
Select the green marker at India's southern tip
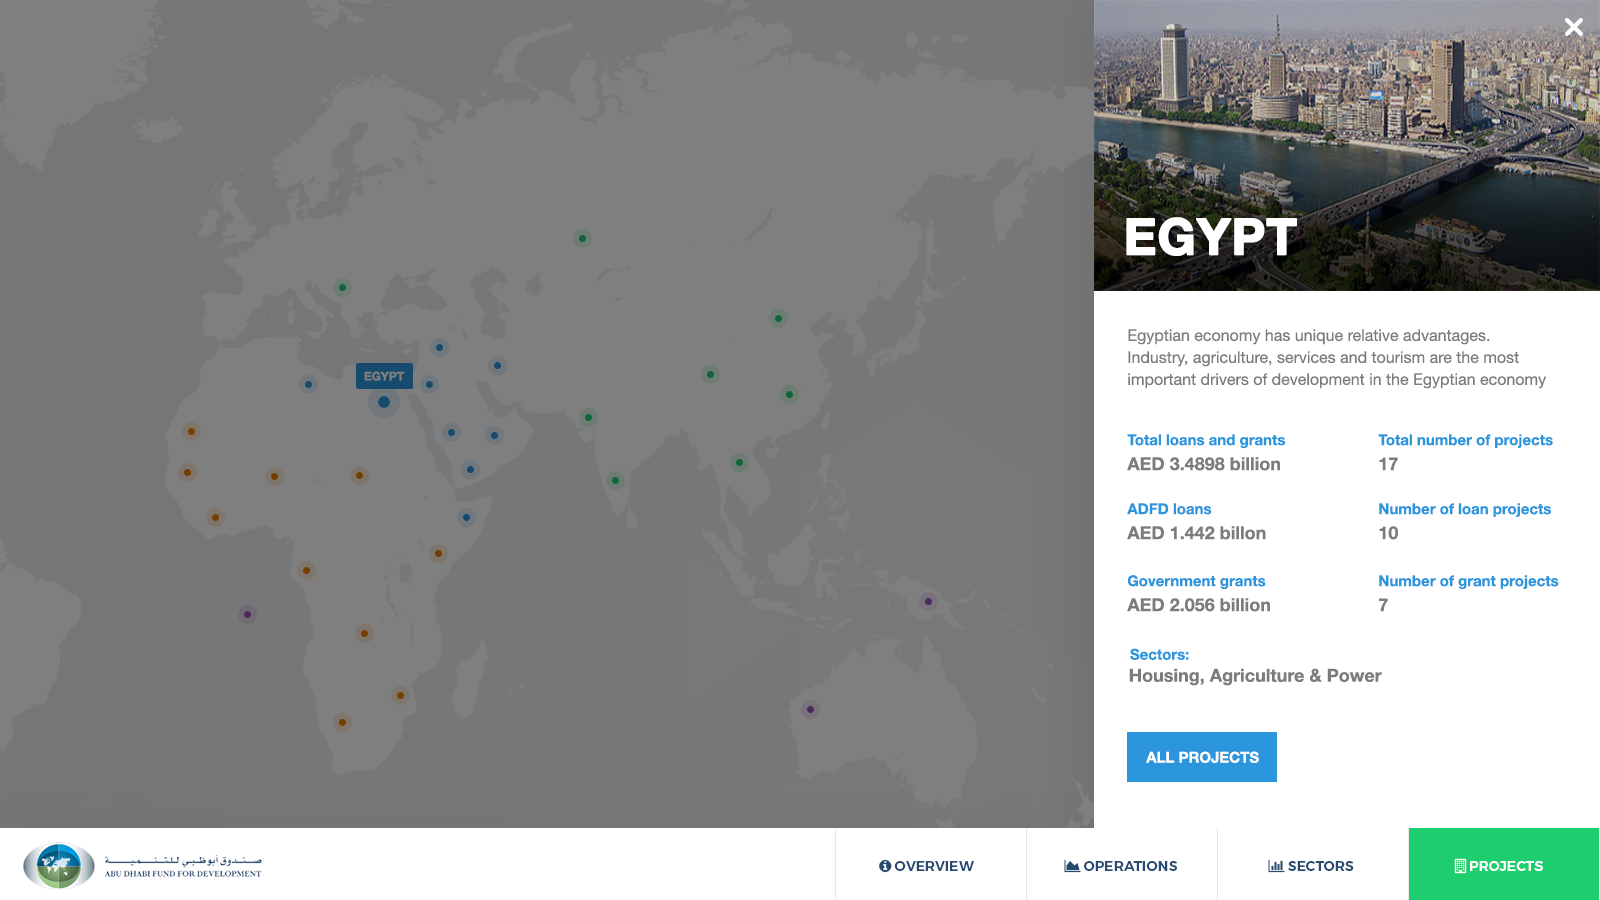[x=615, y=480]
